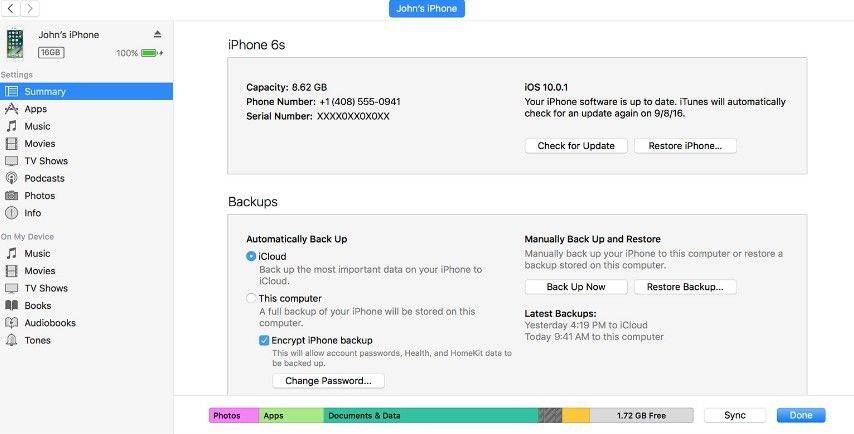Open the Apps icon under Settings
The image size is (854, 434).
[11, 109]
